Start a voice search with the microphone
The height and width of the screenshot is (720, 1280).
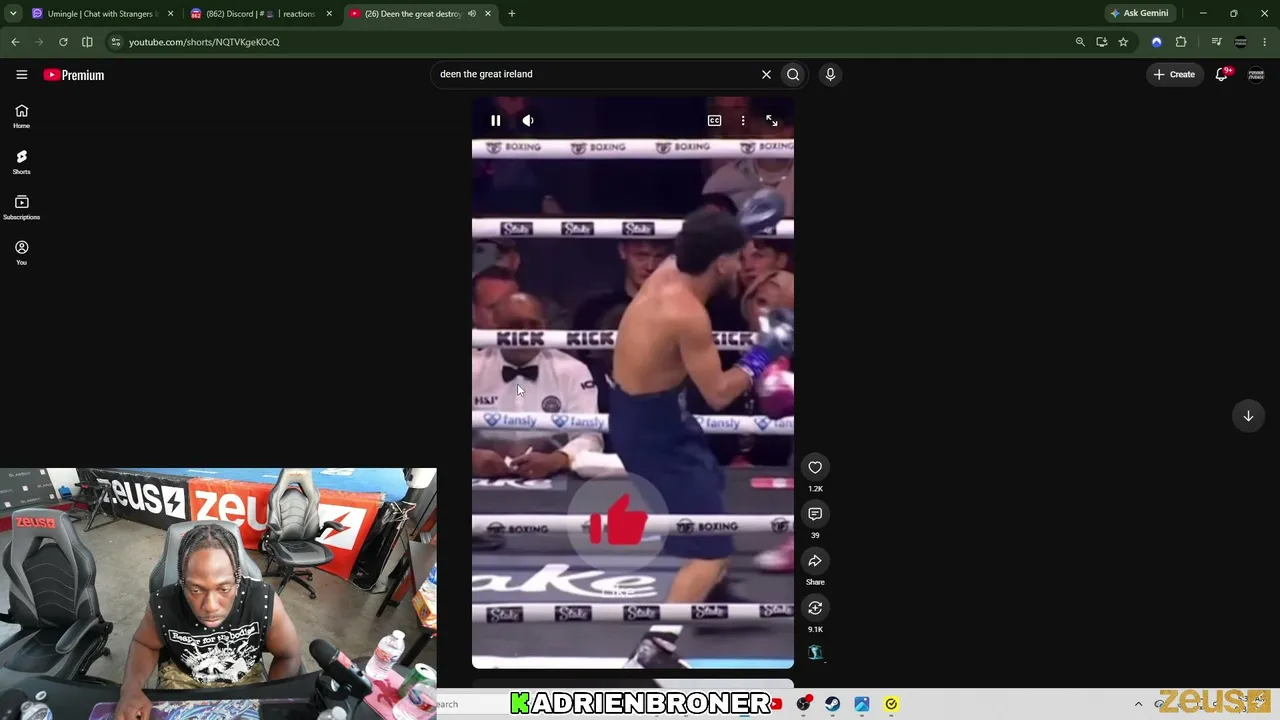pos(830,74)
